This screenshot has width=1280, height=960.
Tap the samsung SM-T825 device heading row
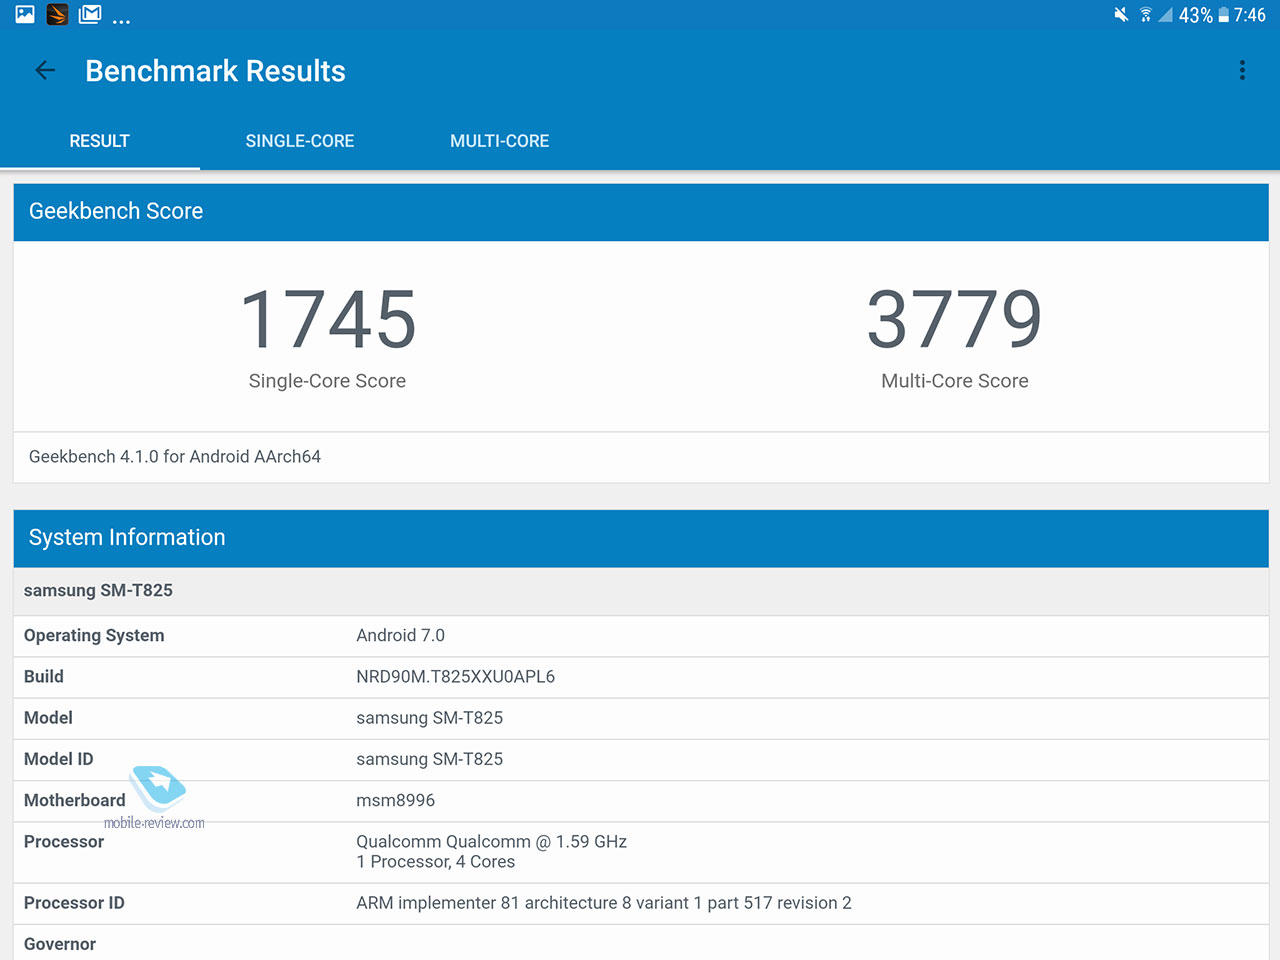641,591
